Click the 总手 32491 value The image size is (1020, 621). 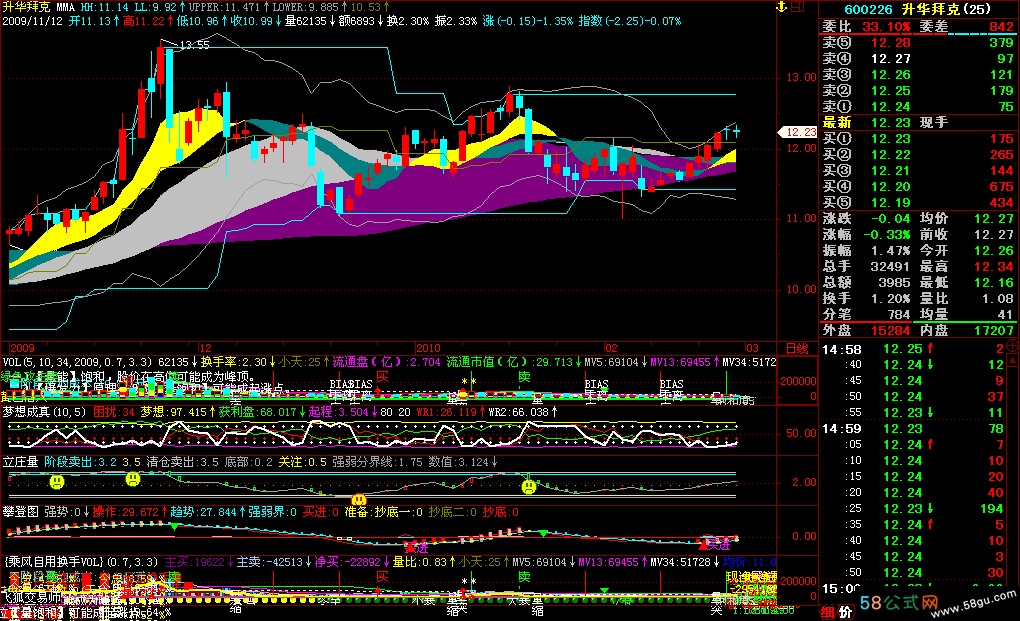891,267
